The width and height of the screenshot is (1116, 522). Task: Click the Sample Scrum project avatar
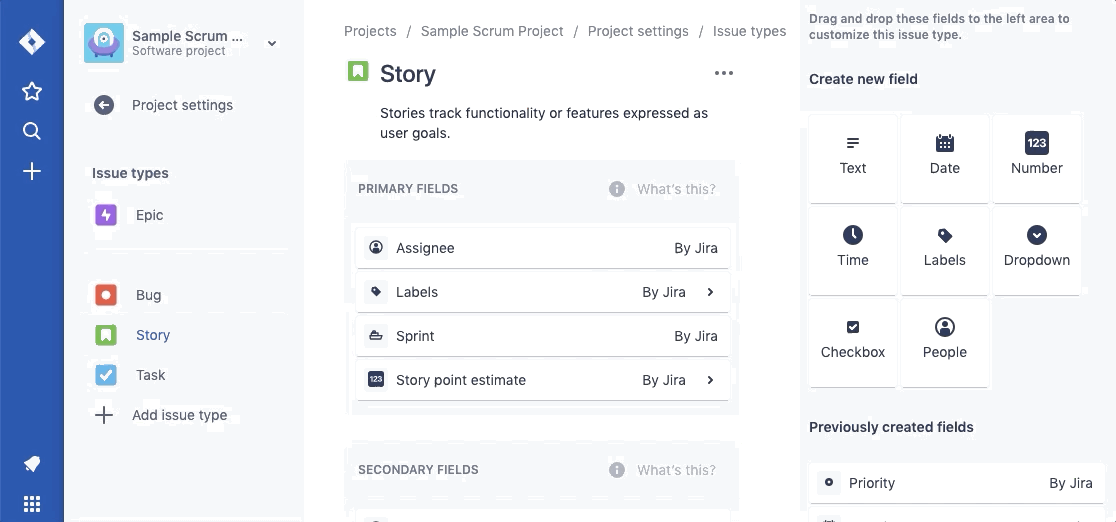pos(104,43)
